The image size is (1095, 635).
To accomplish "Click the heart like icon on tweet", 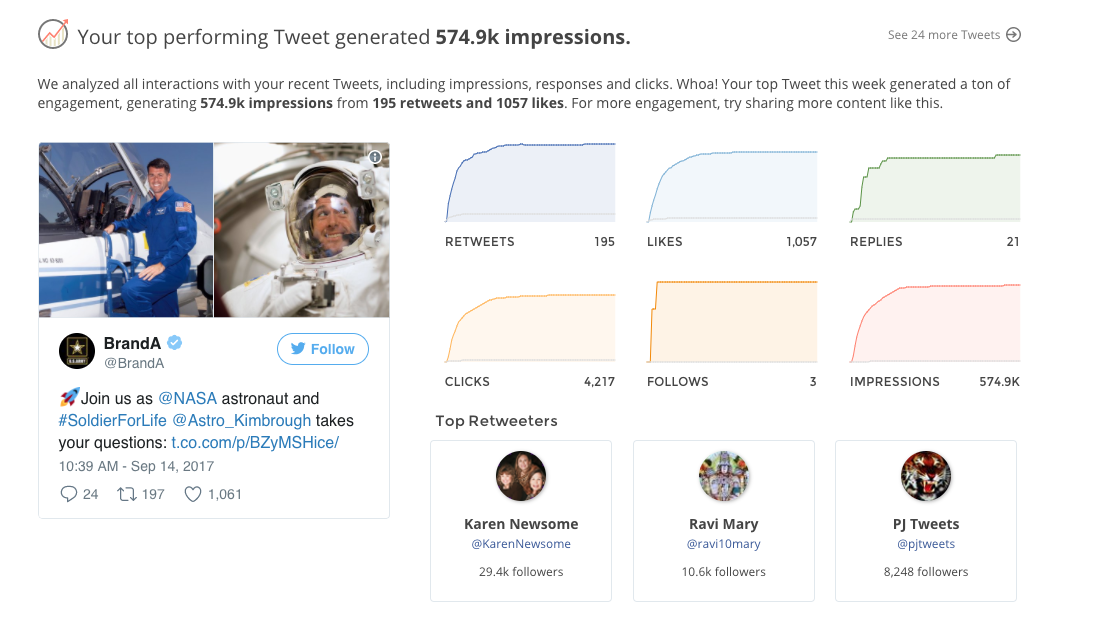I will tap(193, 494).
